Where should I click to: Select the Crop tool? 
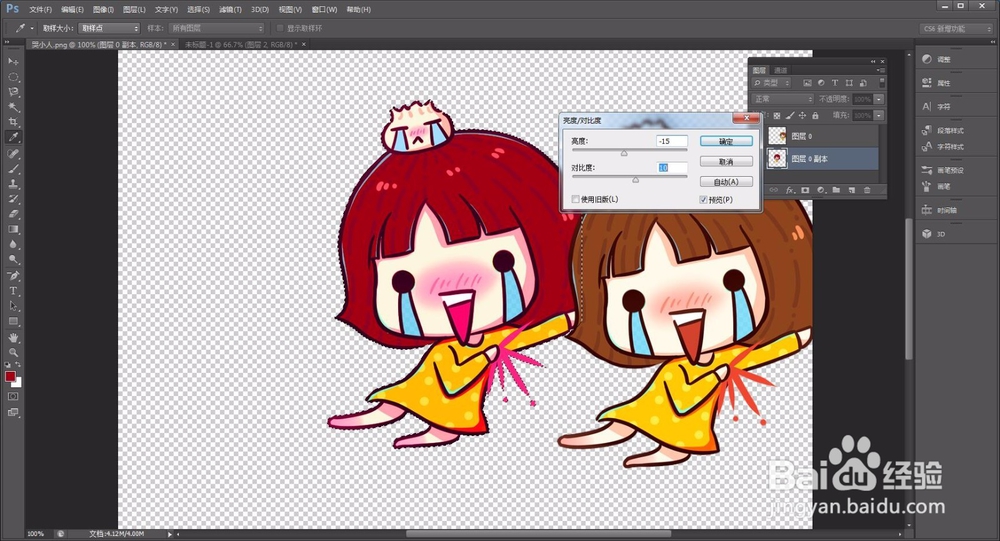point(13,122)
